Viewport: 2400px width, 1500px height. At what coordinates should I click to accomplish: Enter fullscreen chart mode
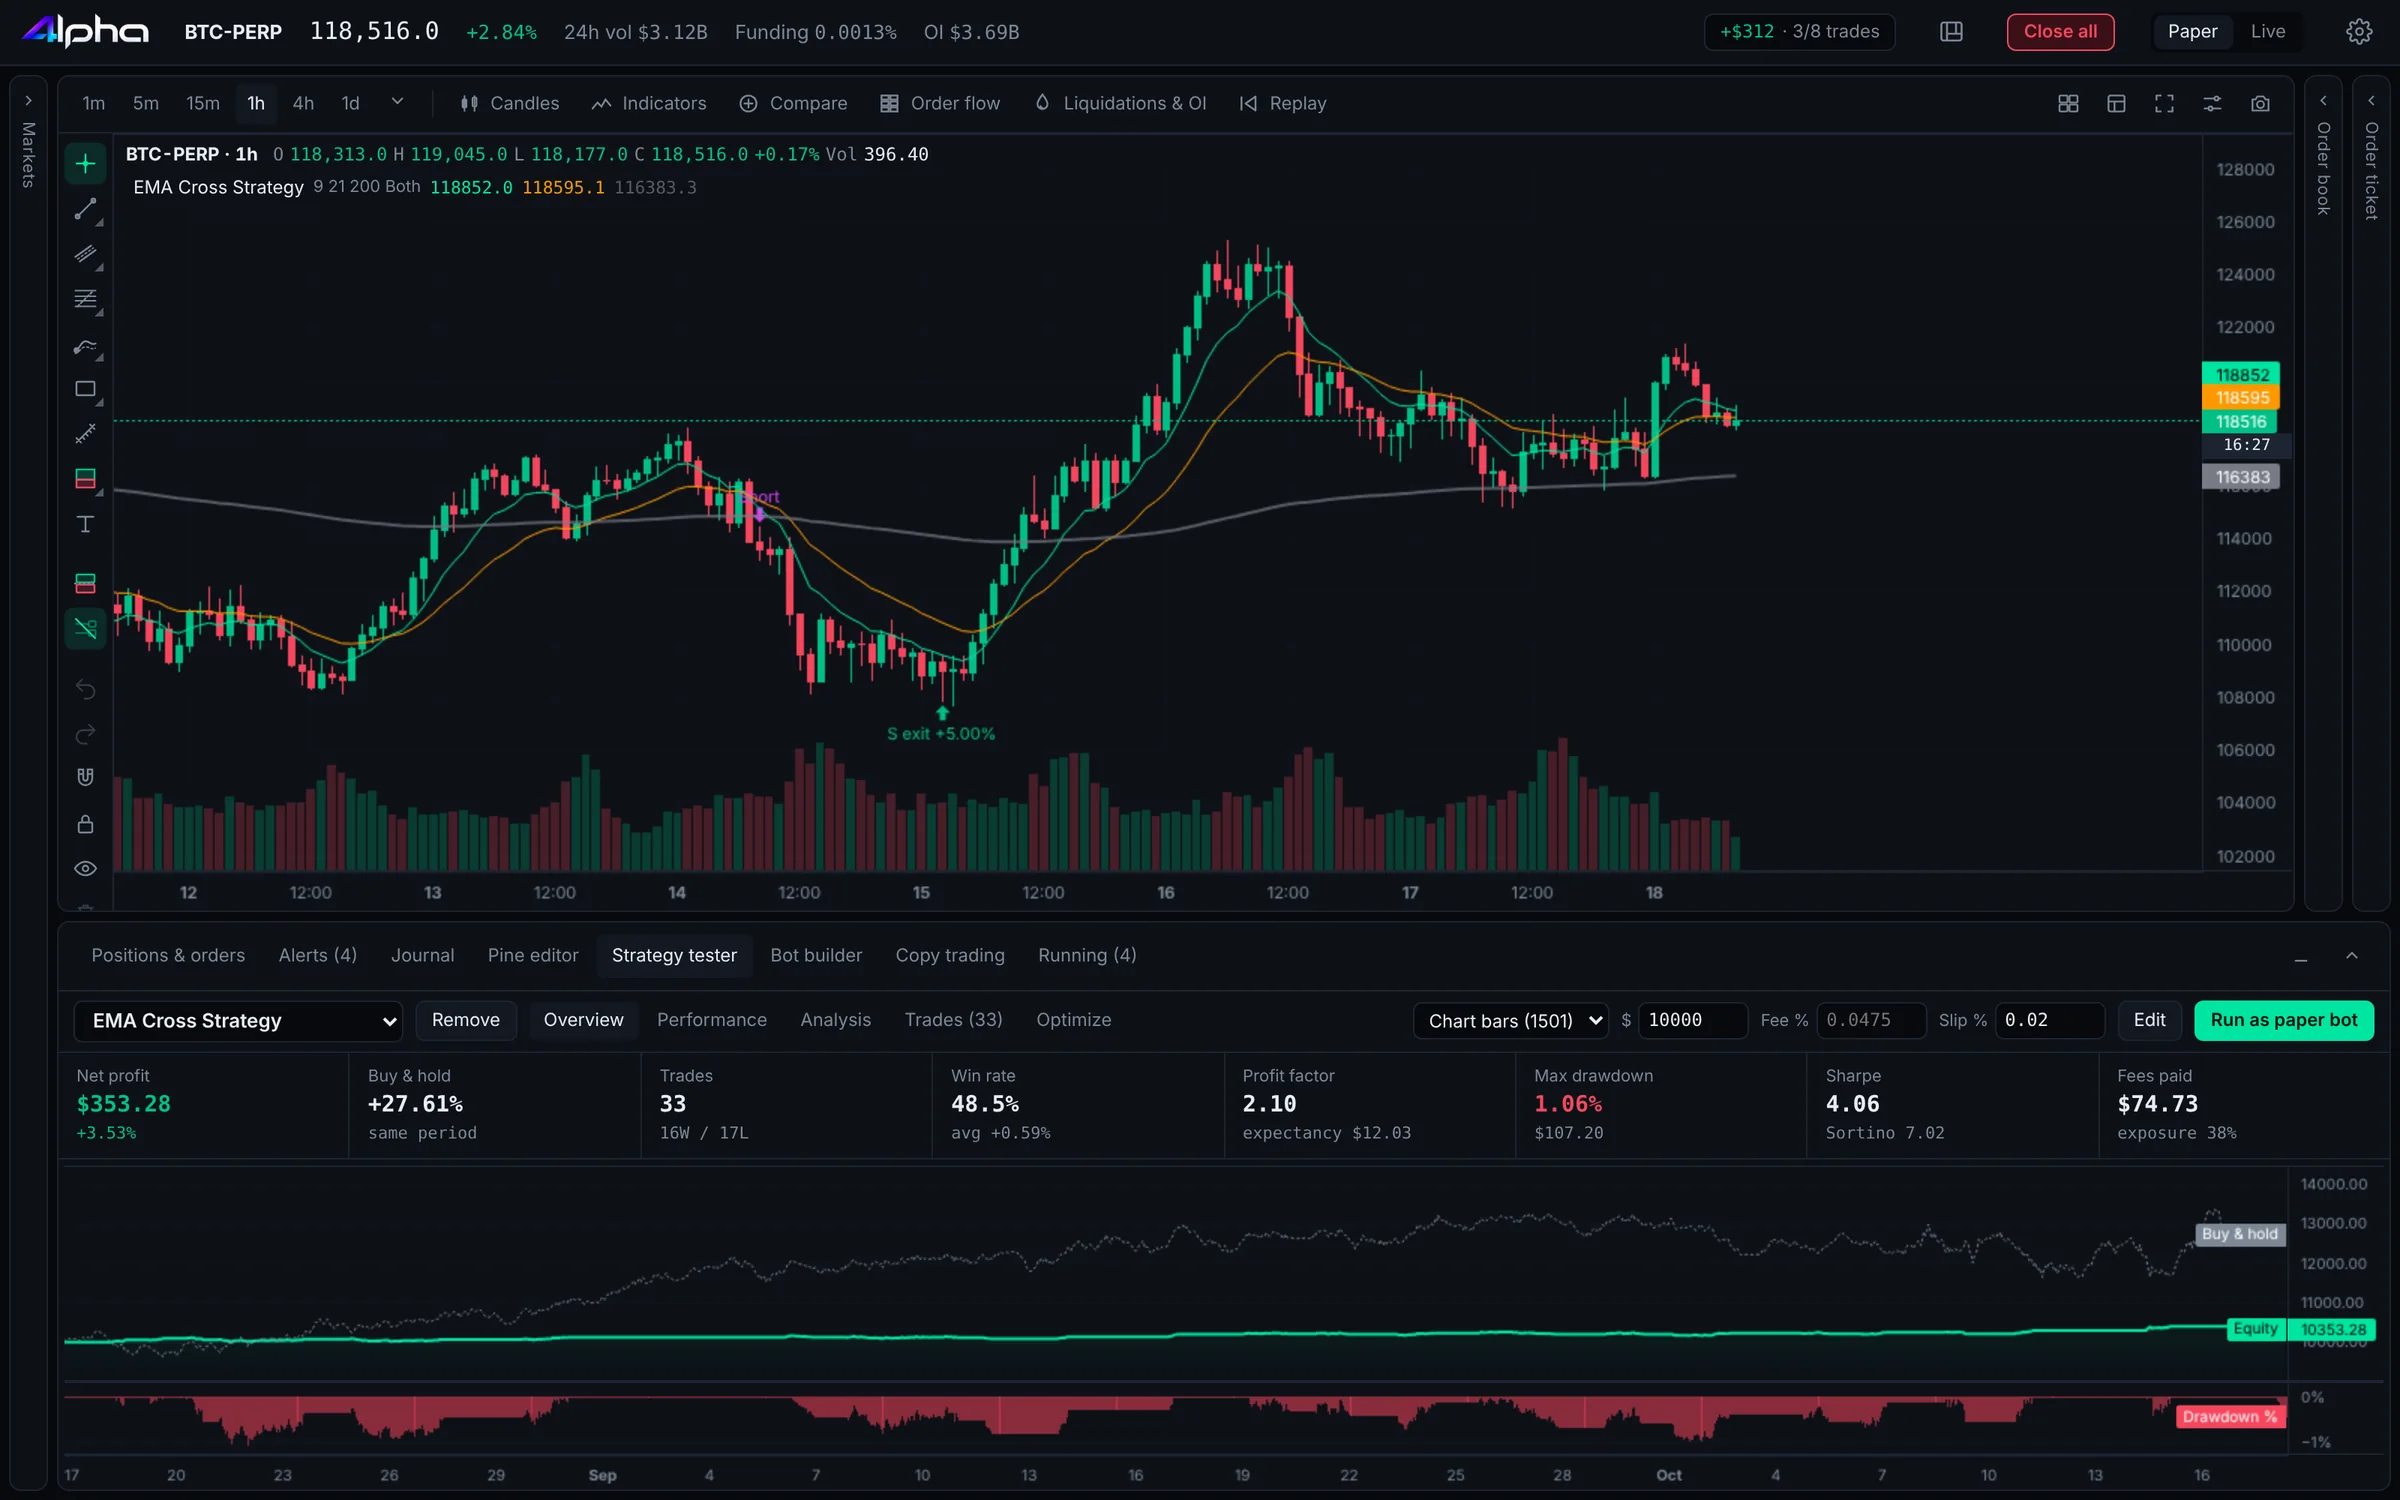(2164, 104)
